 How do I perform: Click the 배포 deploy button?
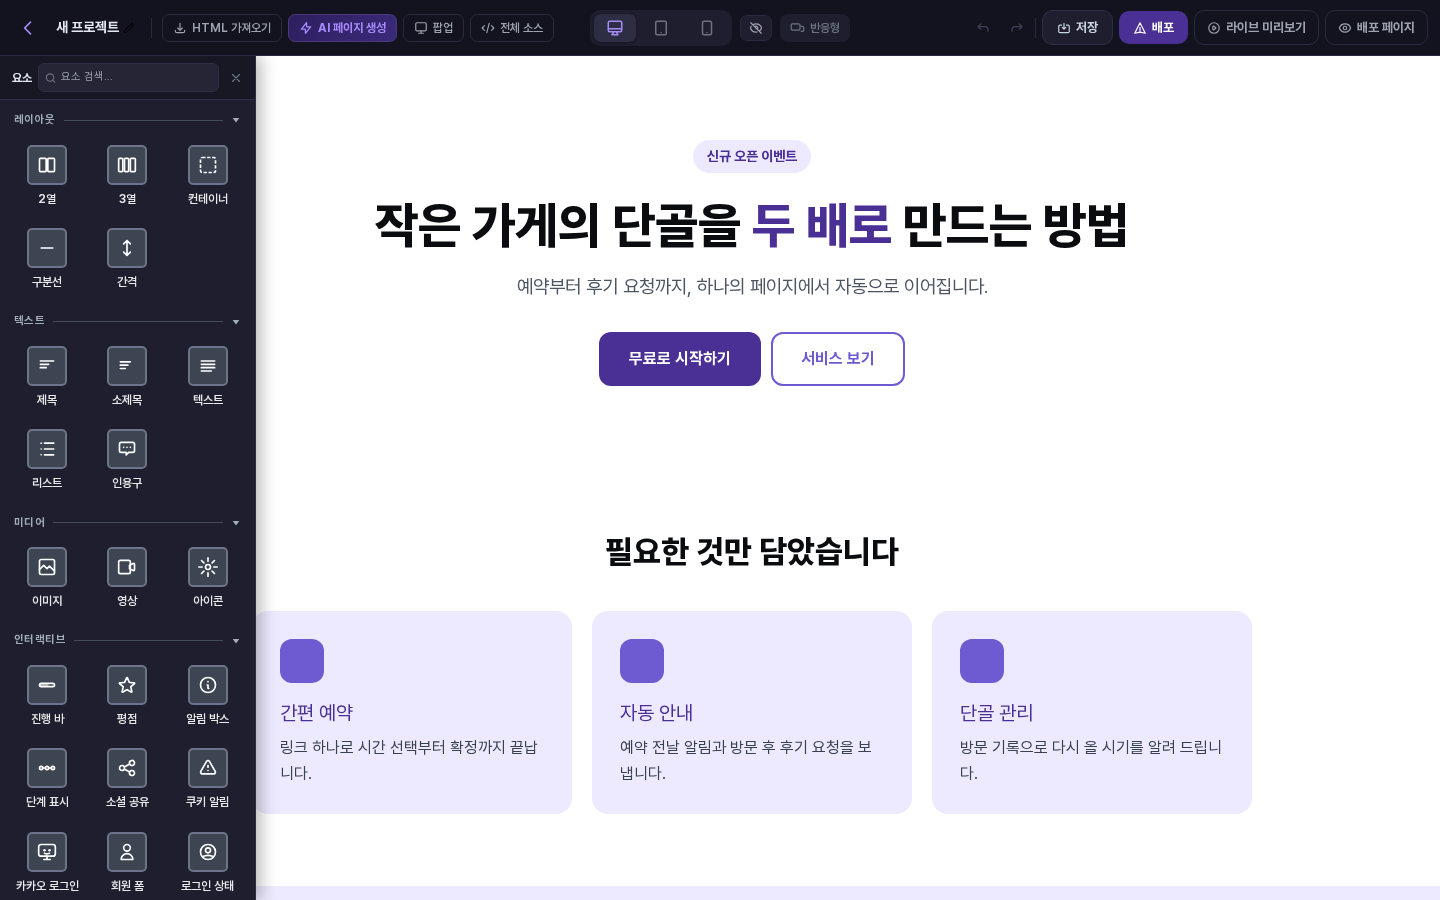point(1153,28)
